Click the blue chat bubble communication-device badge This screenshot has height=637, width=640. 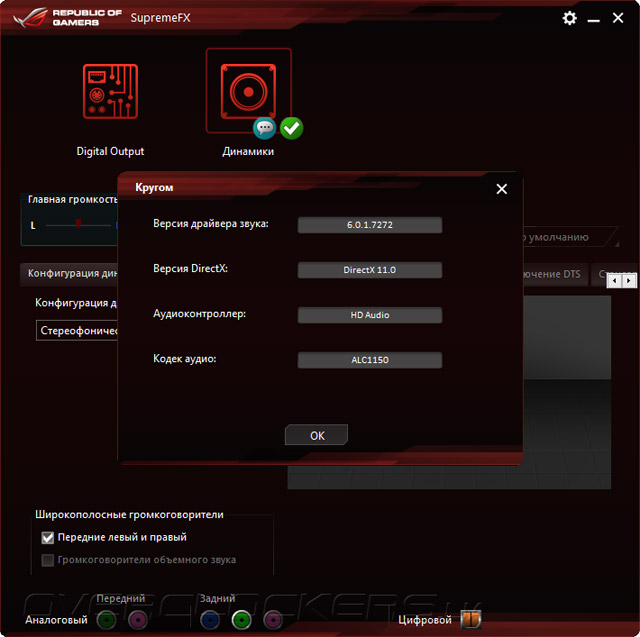point(264,128)
